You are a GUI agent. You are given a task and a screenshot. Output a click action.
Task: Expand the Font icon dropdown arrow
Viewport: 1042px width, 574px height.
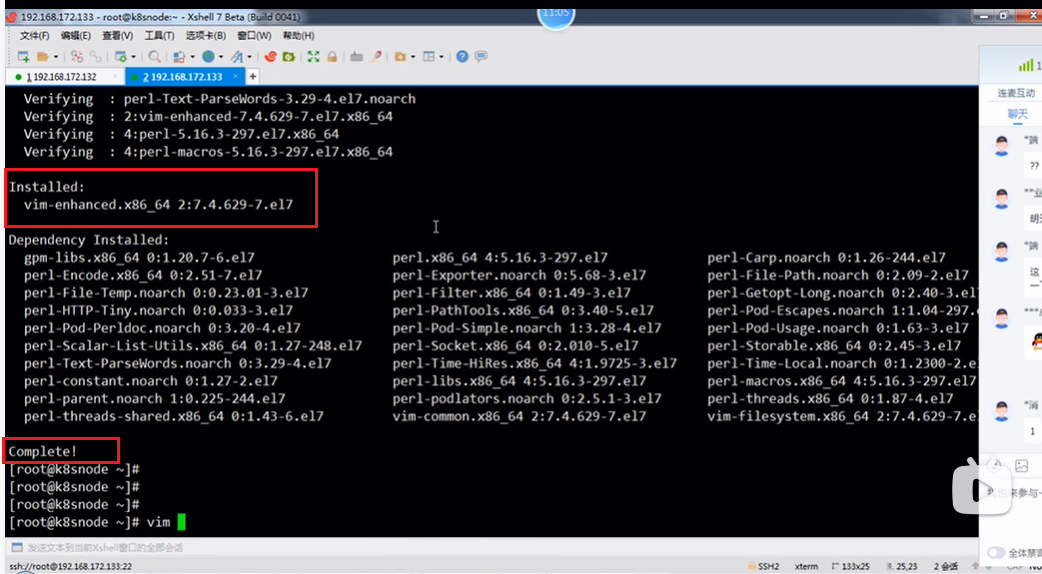(250, 56)
